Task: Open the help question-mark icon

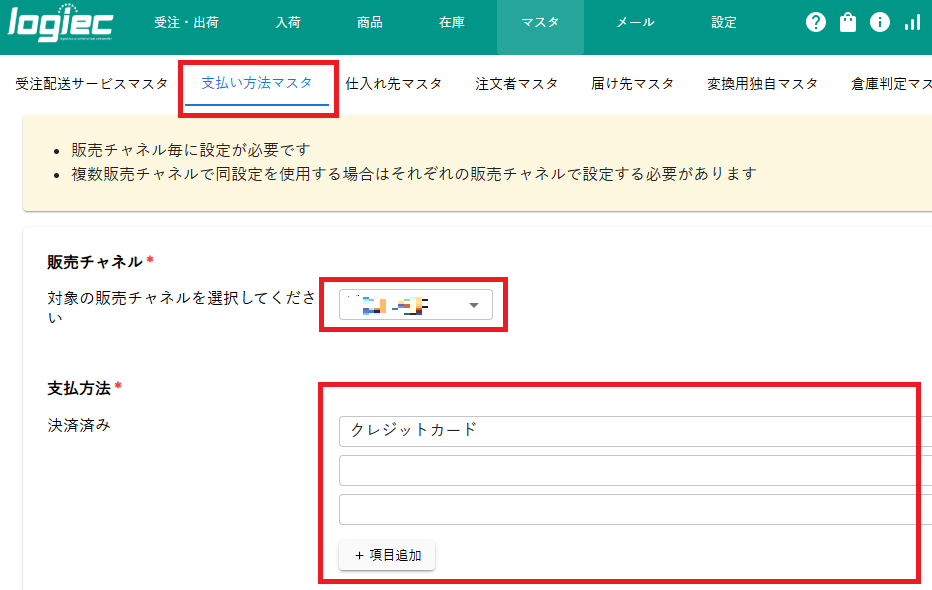Action: [x=815, y=21]
